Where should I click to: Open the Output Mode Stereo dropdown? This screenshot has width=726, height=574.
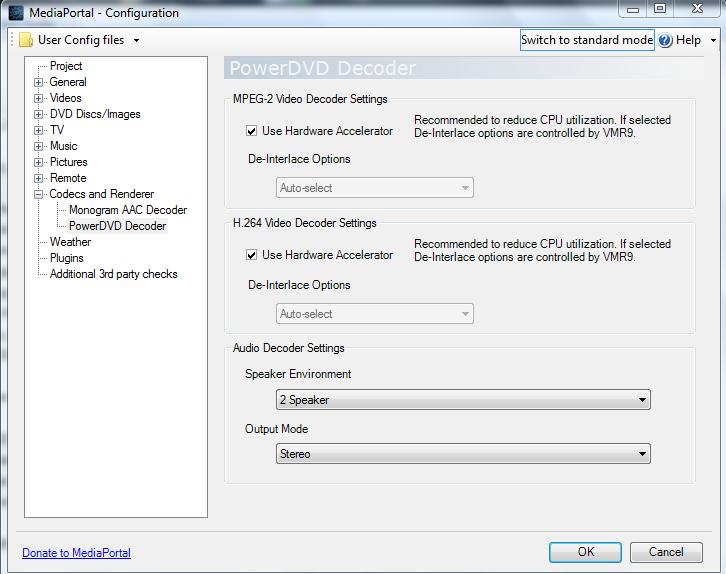coord(463,454)
